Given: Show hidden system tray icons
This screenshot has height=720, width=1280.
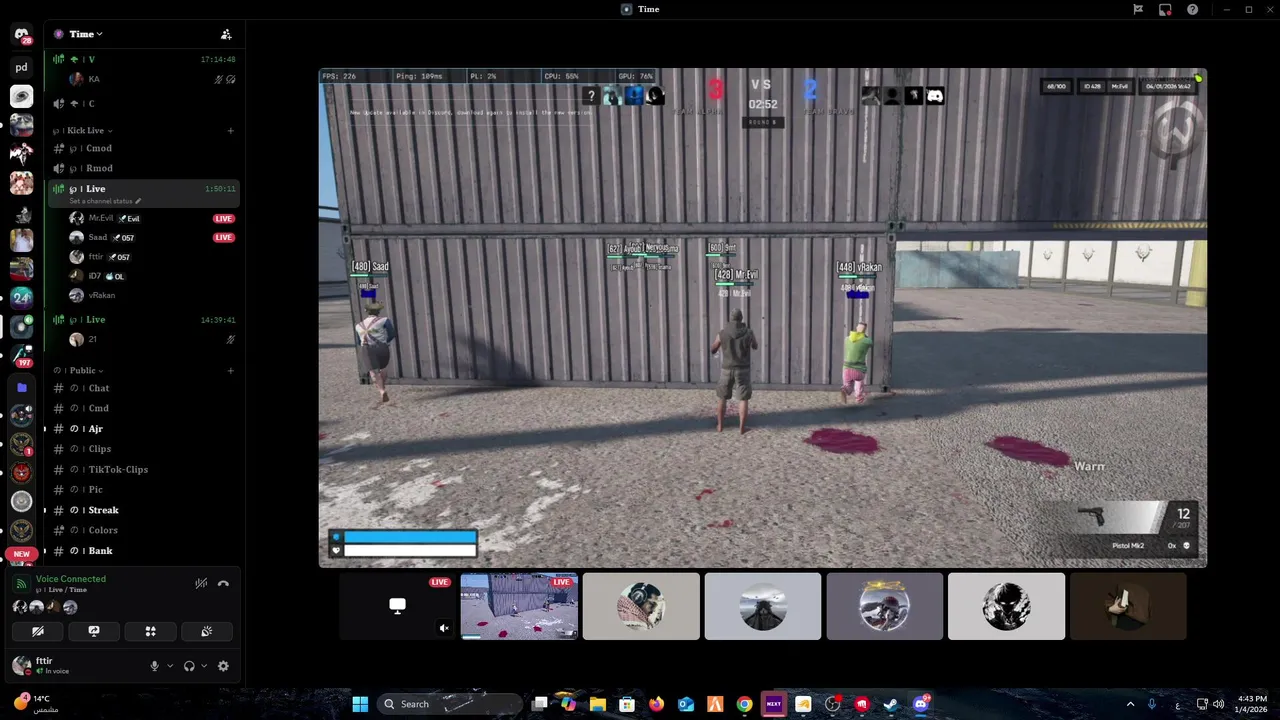Looking at the screenshot, I should click(1131, 704).
